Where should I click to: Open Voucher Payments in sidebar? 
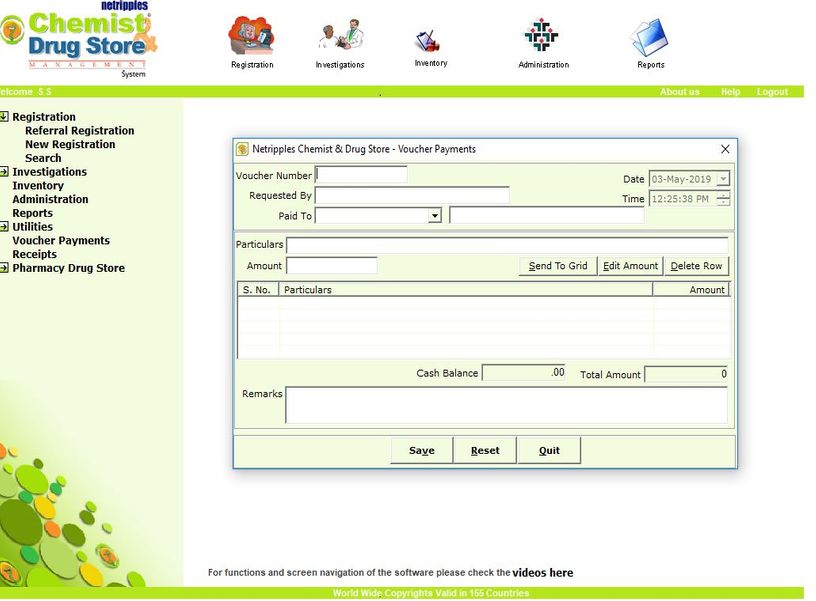61,240
